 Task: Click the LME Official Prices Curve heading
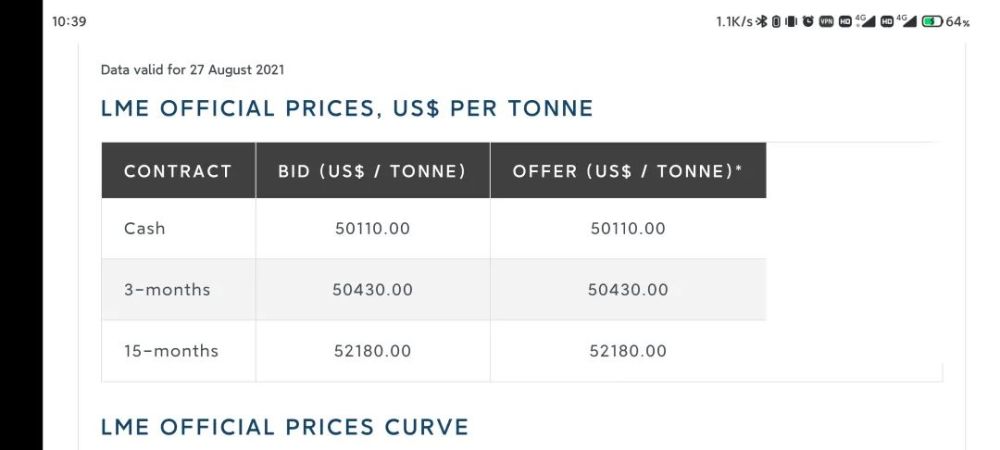click(x=285, y=427)
